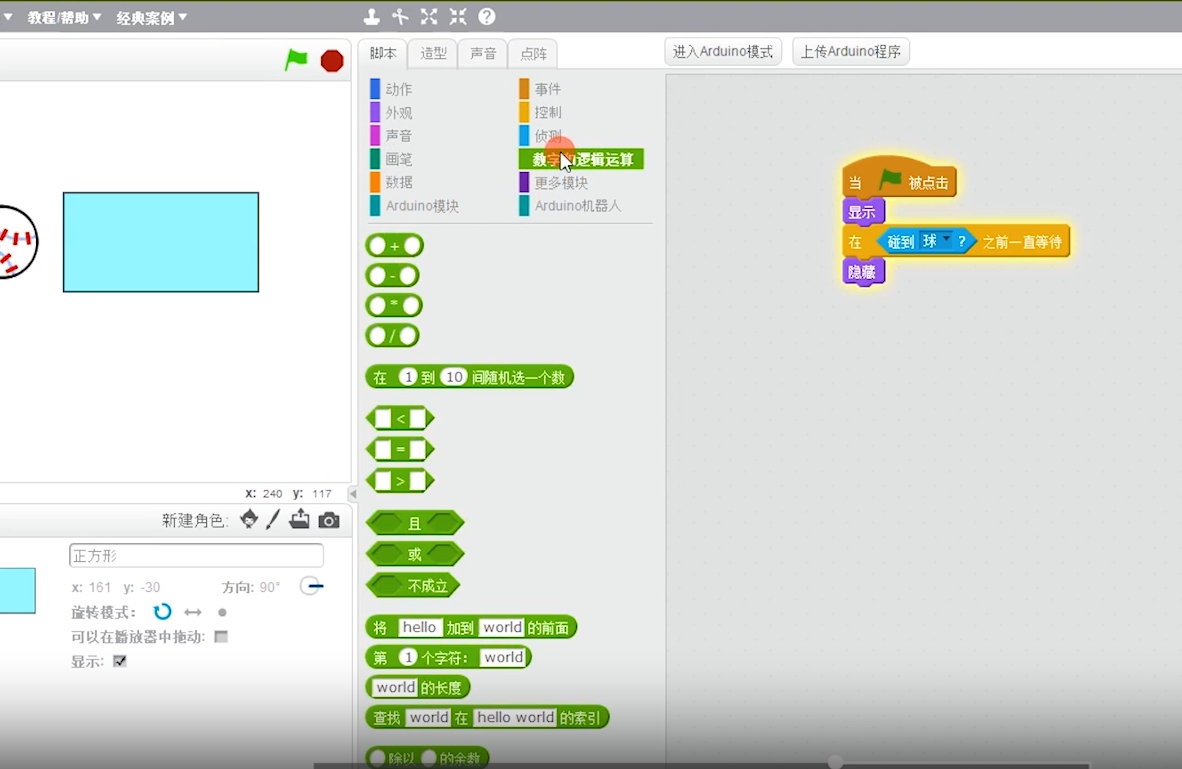Click 上传Arduino程序 button
The image size is (1182, 769).
(850, 51)
